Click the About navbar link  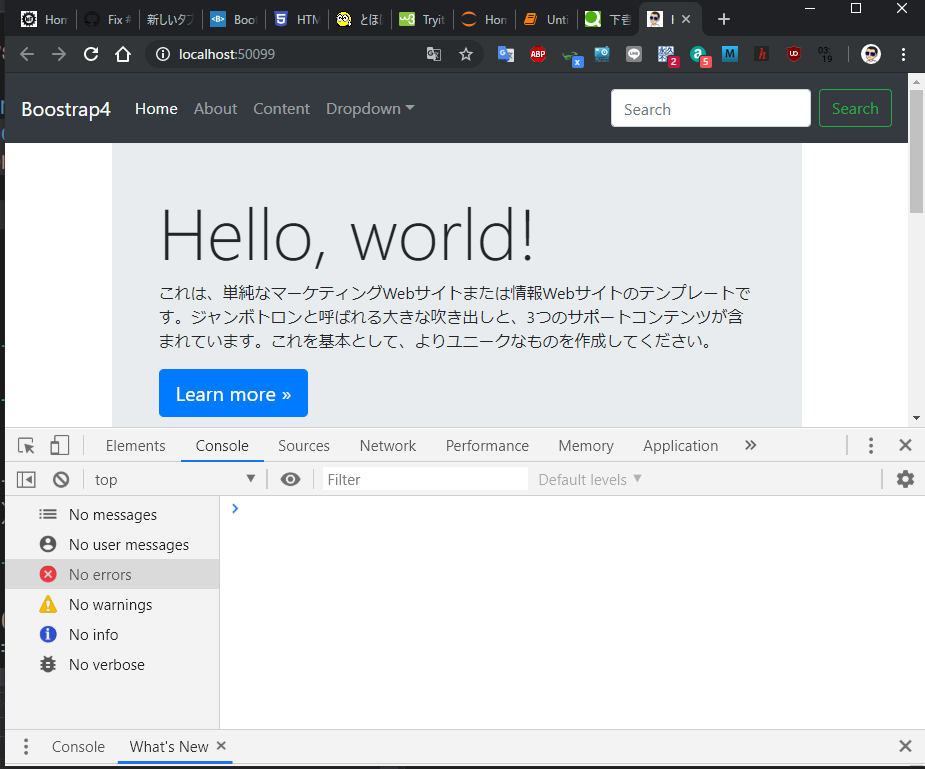tap(215, 109)
